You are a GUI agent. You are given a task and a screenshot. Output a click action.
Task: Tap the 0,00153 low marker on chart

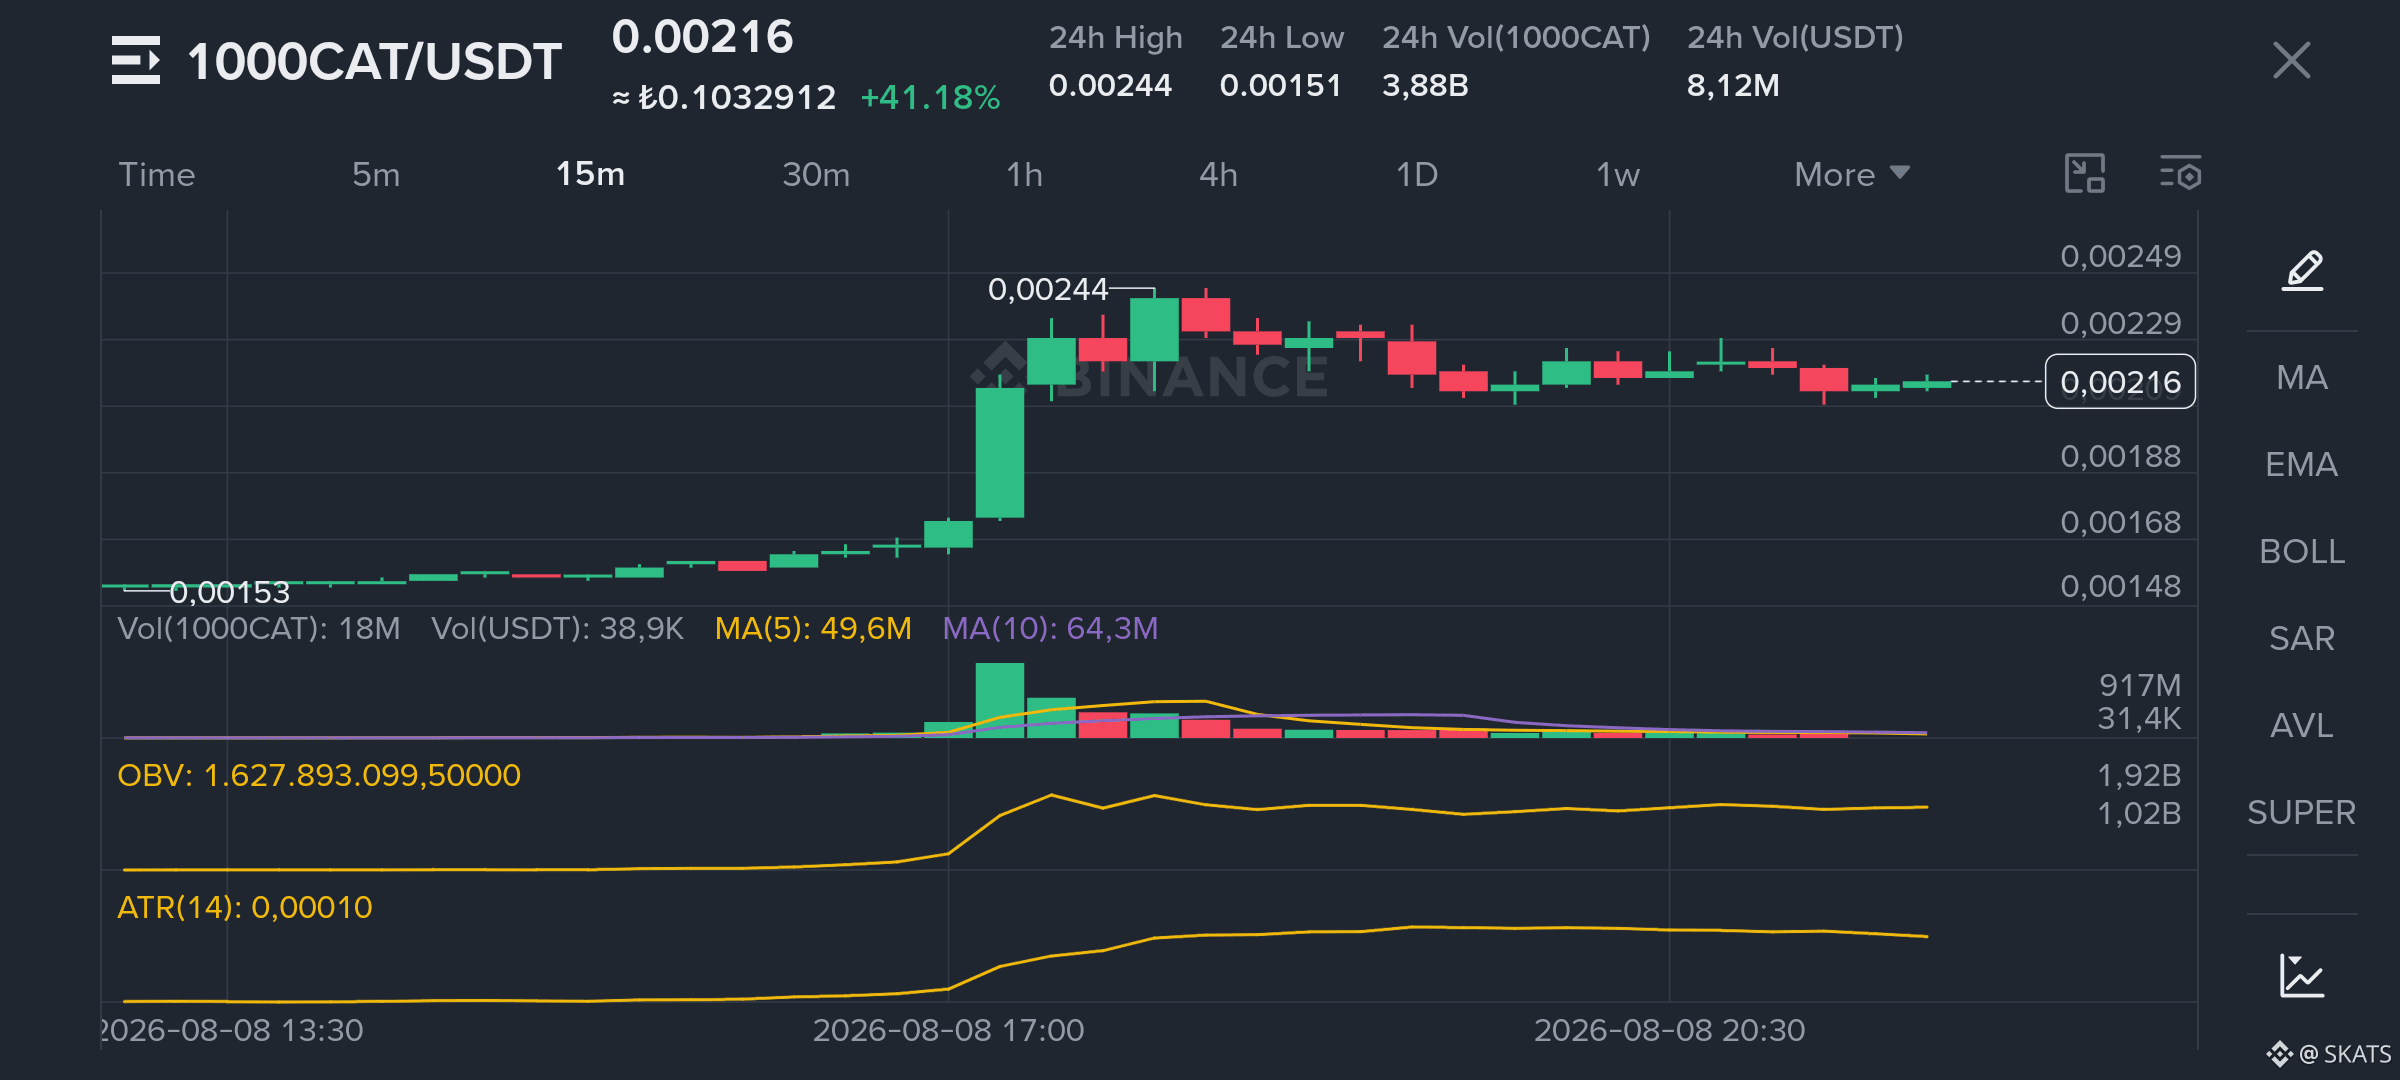[230, 592]
